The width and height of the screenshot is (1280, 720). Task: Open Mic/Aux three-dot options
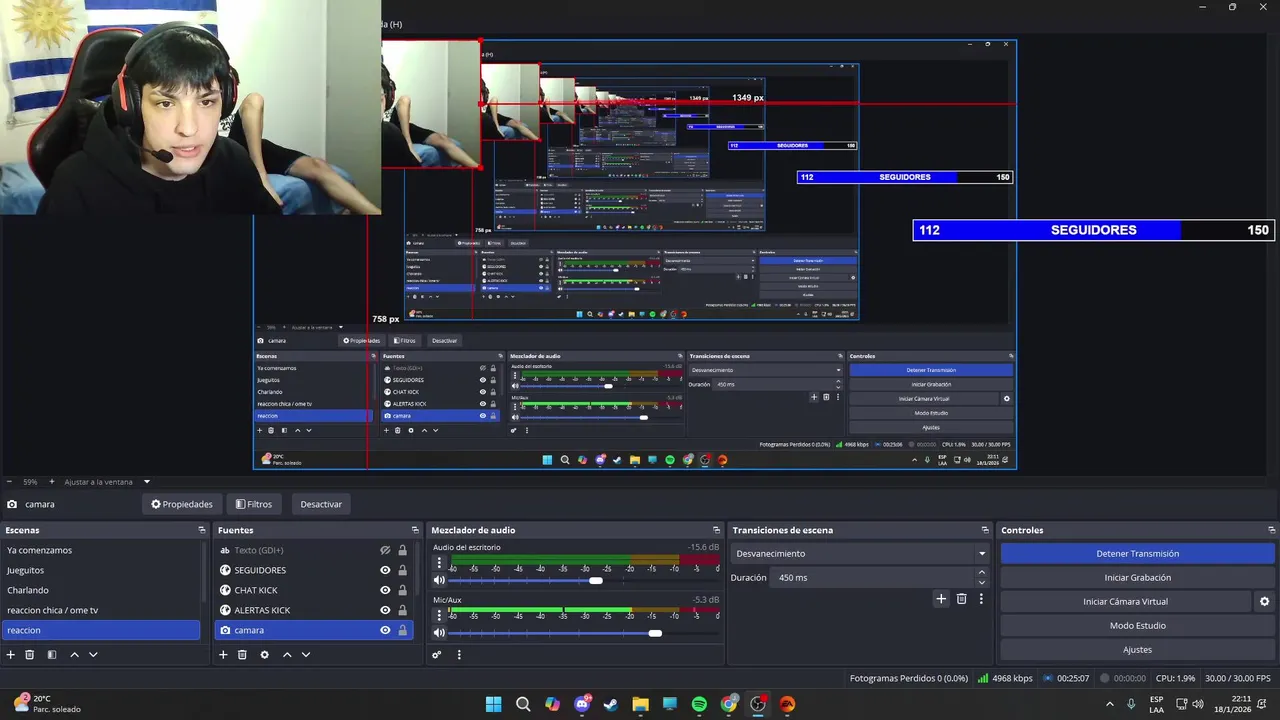tap(438, 616)
